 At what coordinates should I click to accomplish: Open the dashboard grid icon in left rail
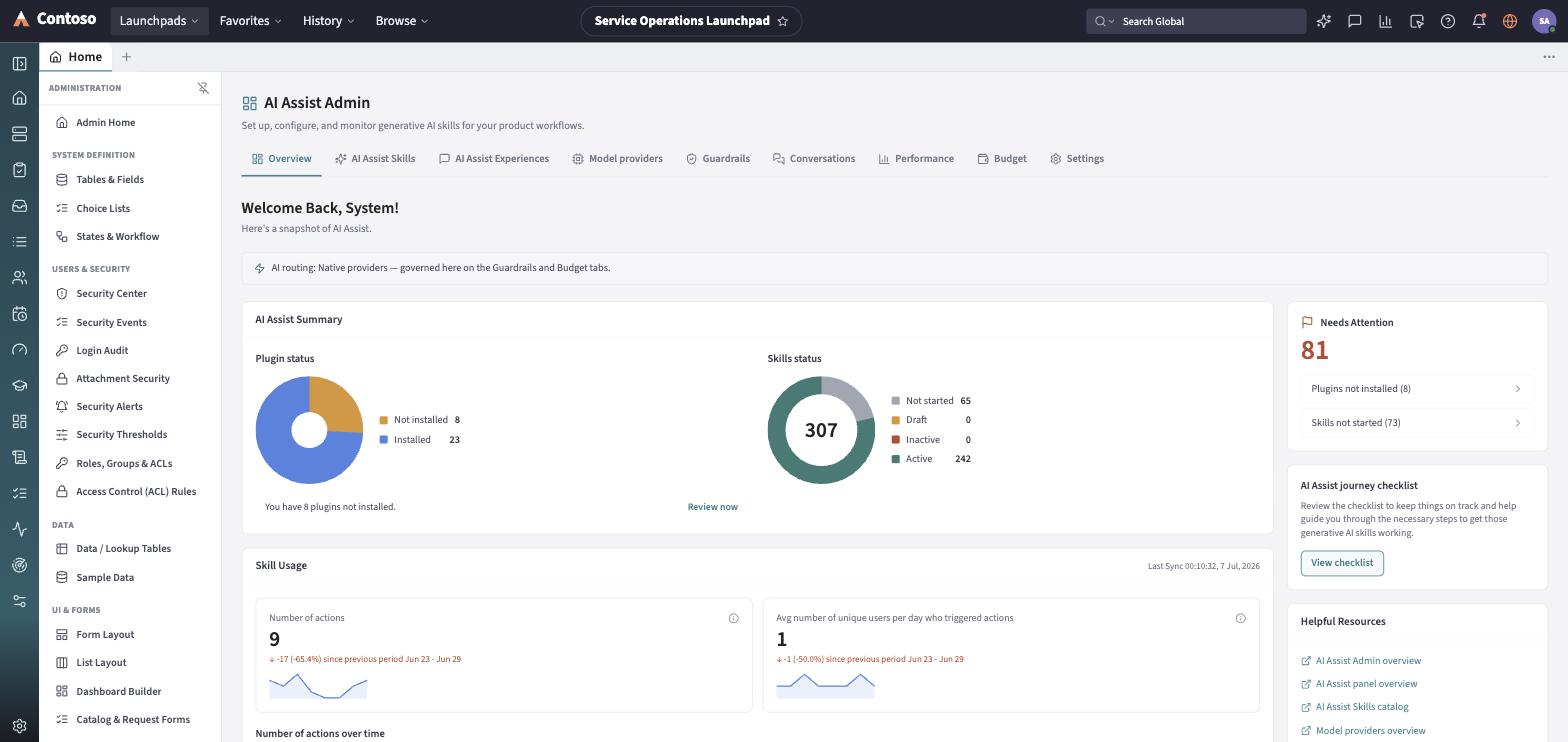click(x=19, y=422)
